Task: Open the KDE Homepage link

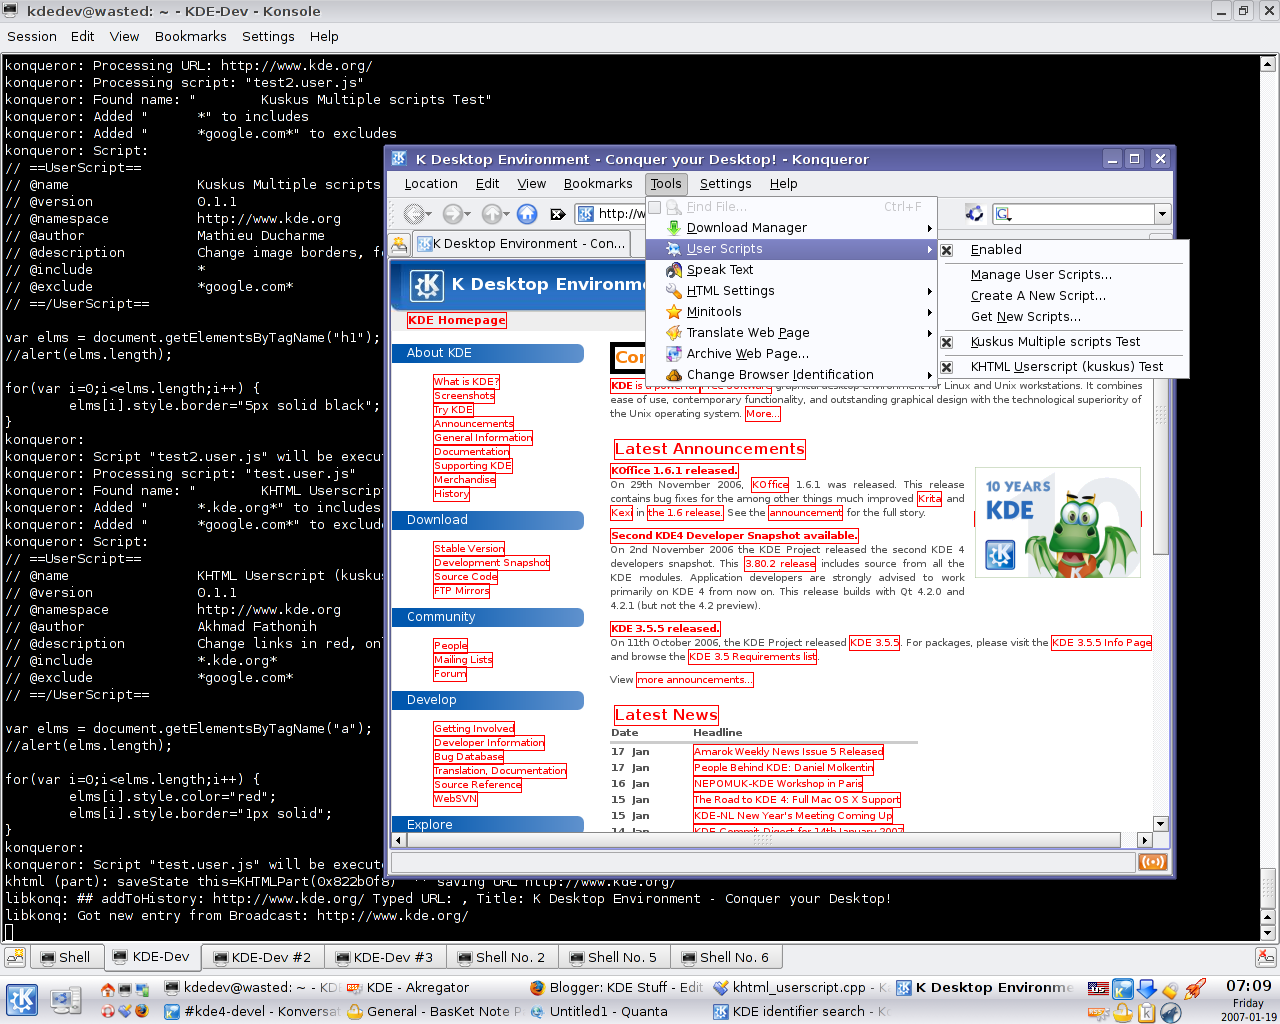Action: [457, 320]
